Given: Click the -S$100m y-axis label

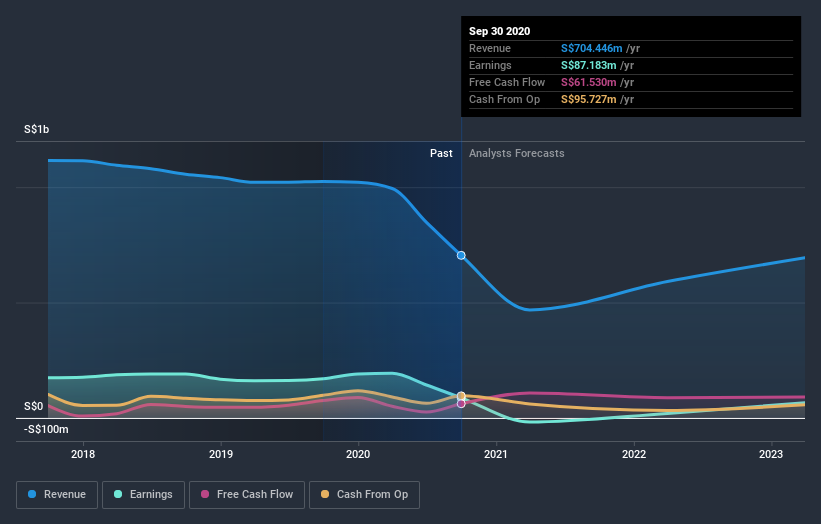Looking at the screenshot, I should 46,429.
